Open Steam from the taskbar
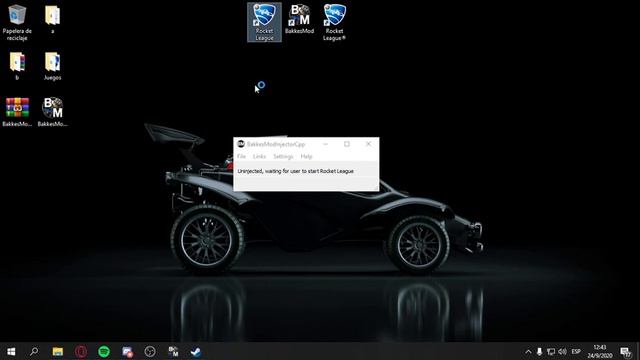Screen dimensions: 640x360 click(x=196, y=351)
